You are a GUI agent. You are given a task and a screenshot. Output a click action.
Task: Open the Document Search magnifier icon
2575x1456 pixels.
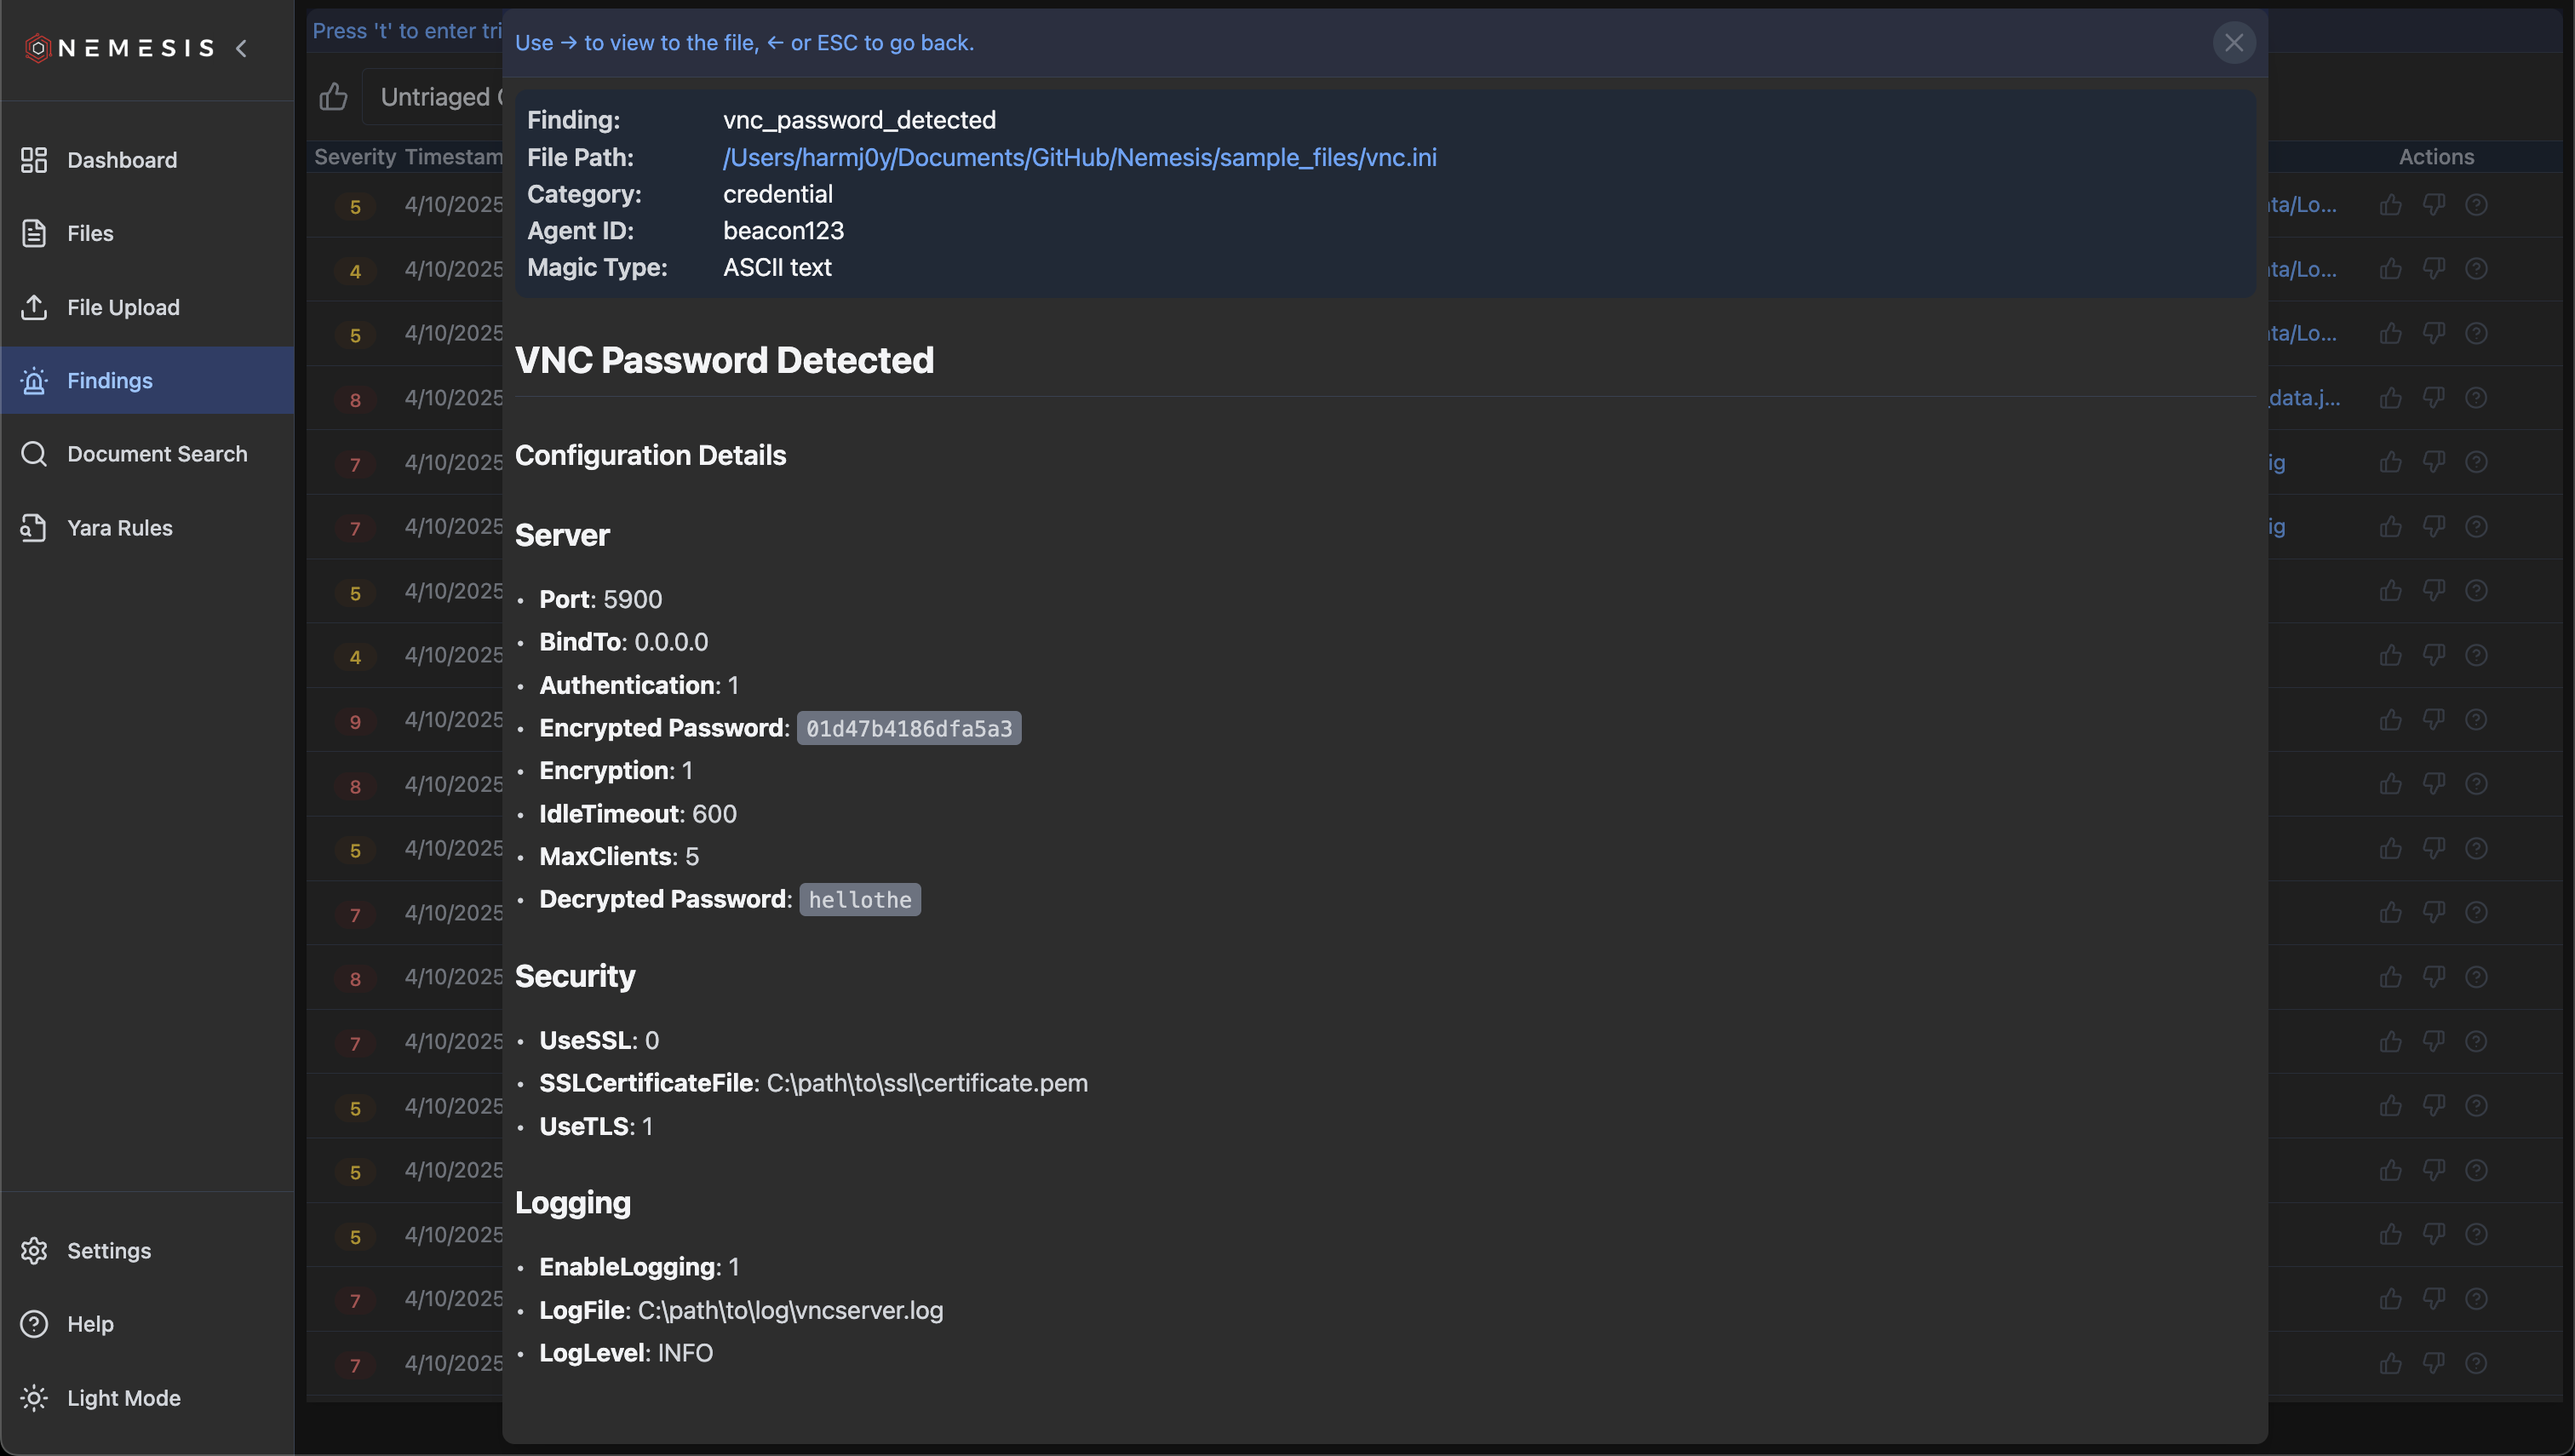point(34,454)
